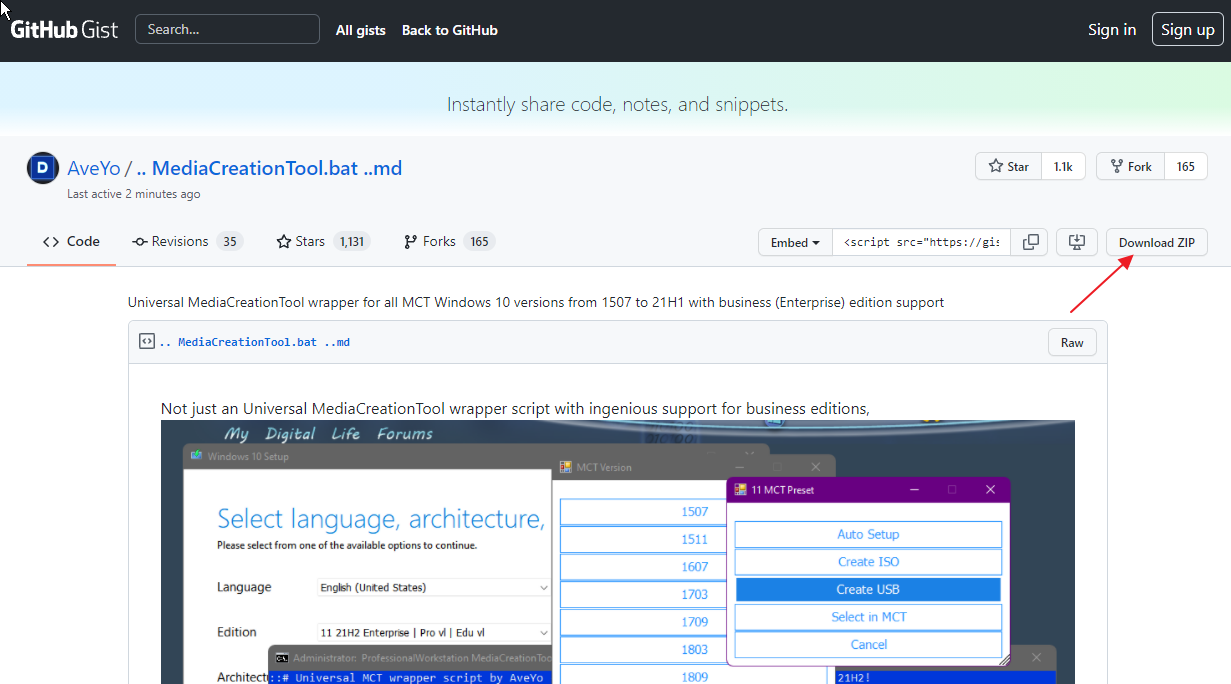The height and width of the screenshot is (684, 1231).
Task: Go Back to GitHub link
Action: pos(450,30)
